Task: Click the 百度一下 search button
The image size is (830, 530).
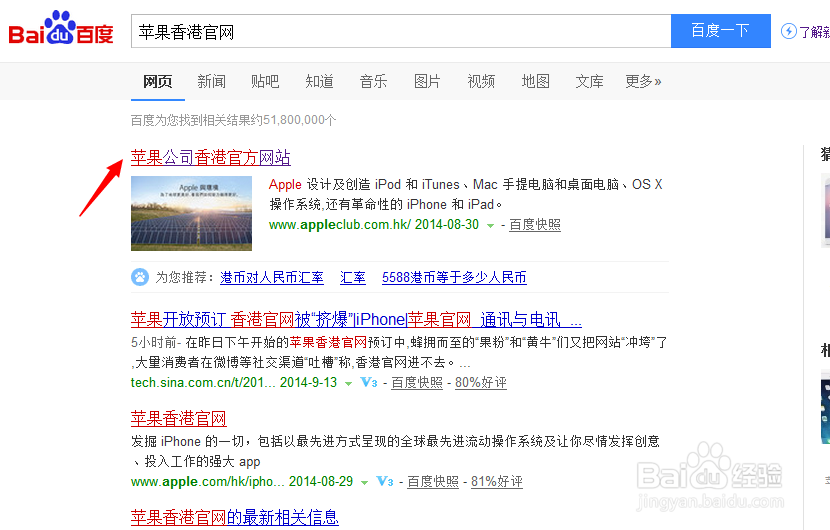Action: (720, 31)
